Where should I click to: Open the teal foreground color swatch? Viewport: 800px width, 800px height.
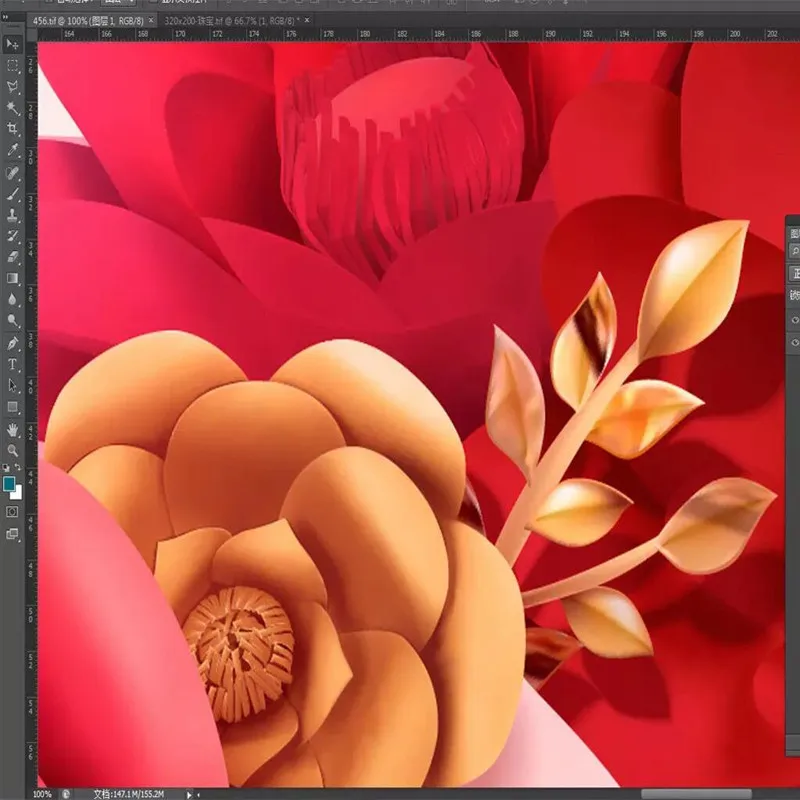click(10, 484)
